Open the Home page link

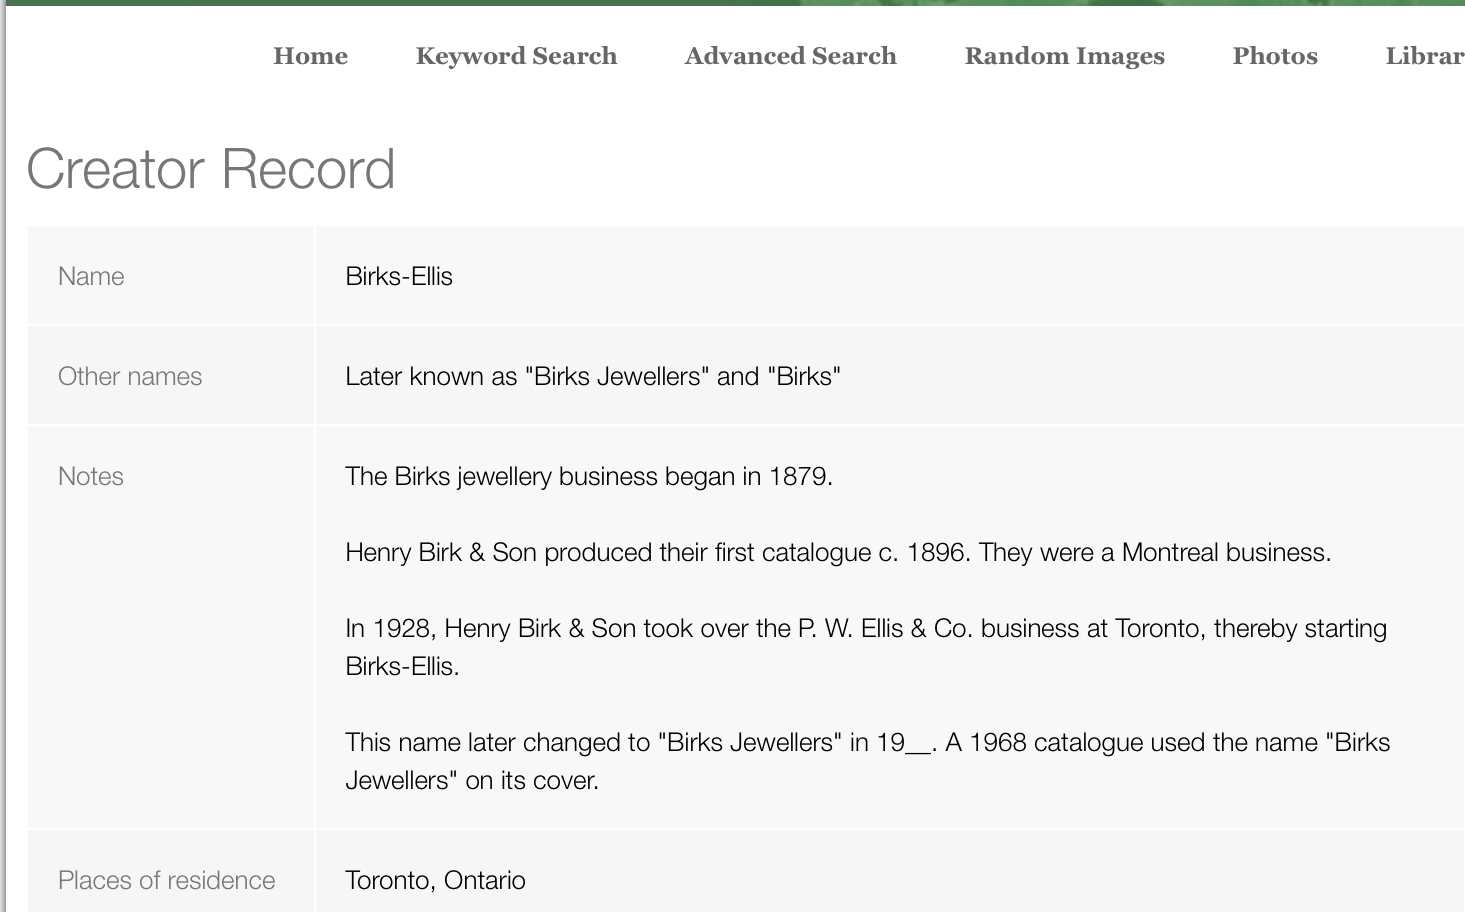(310, 56)
